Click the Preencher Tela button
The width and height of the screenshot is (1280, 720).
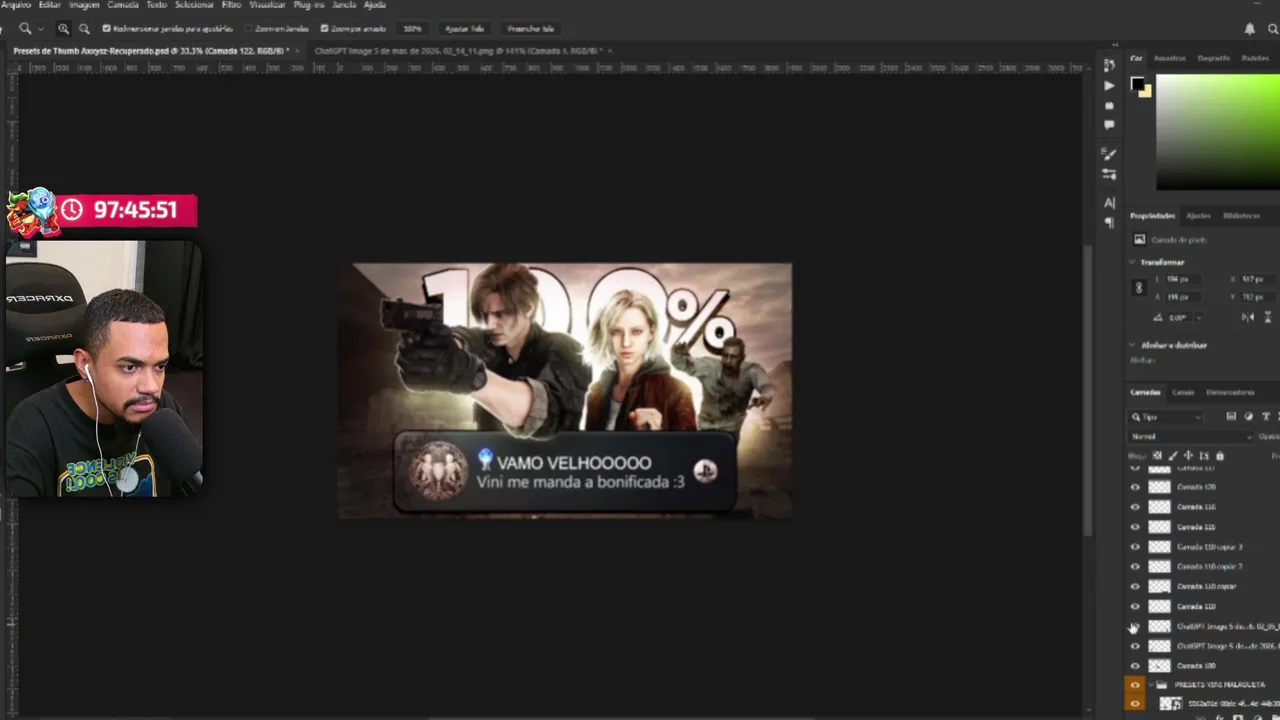click(x=530, y=29)
